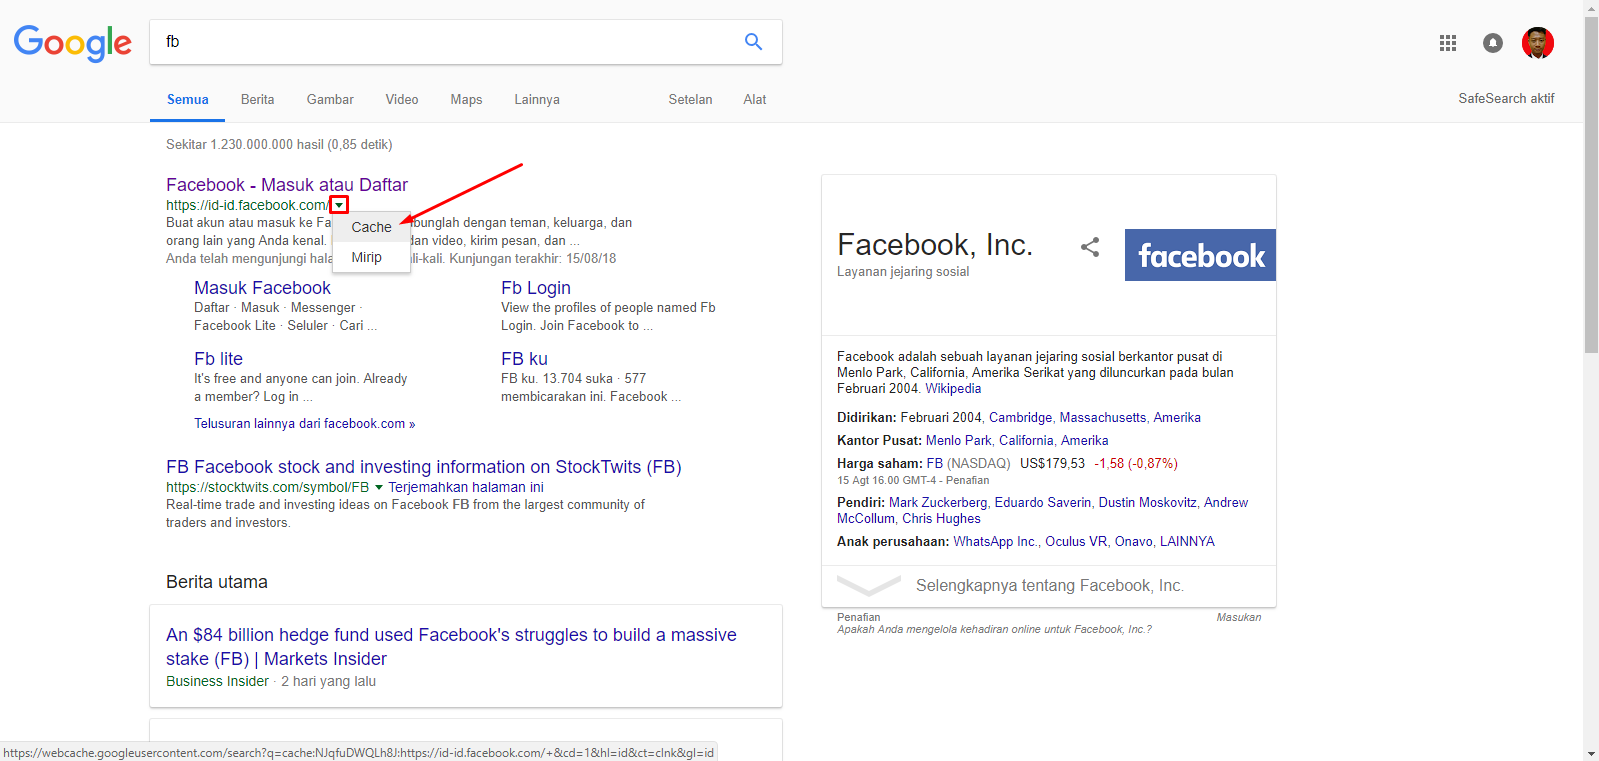1599x761 pixels.
Task: Open the FB ku sitelink
Action: point(524,359)
